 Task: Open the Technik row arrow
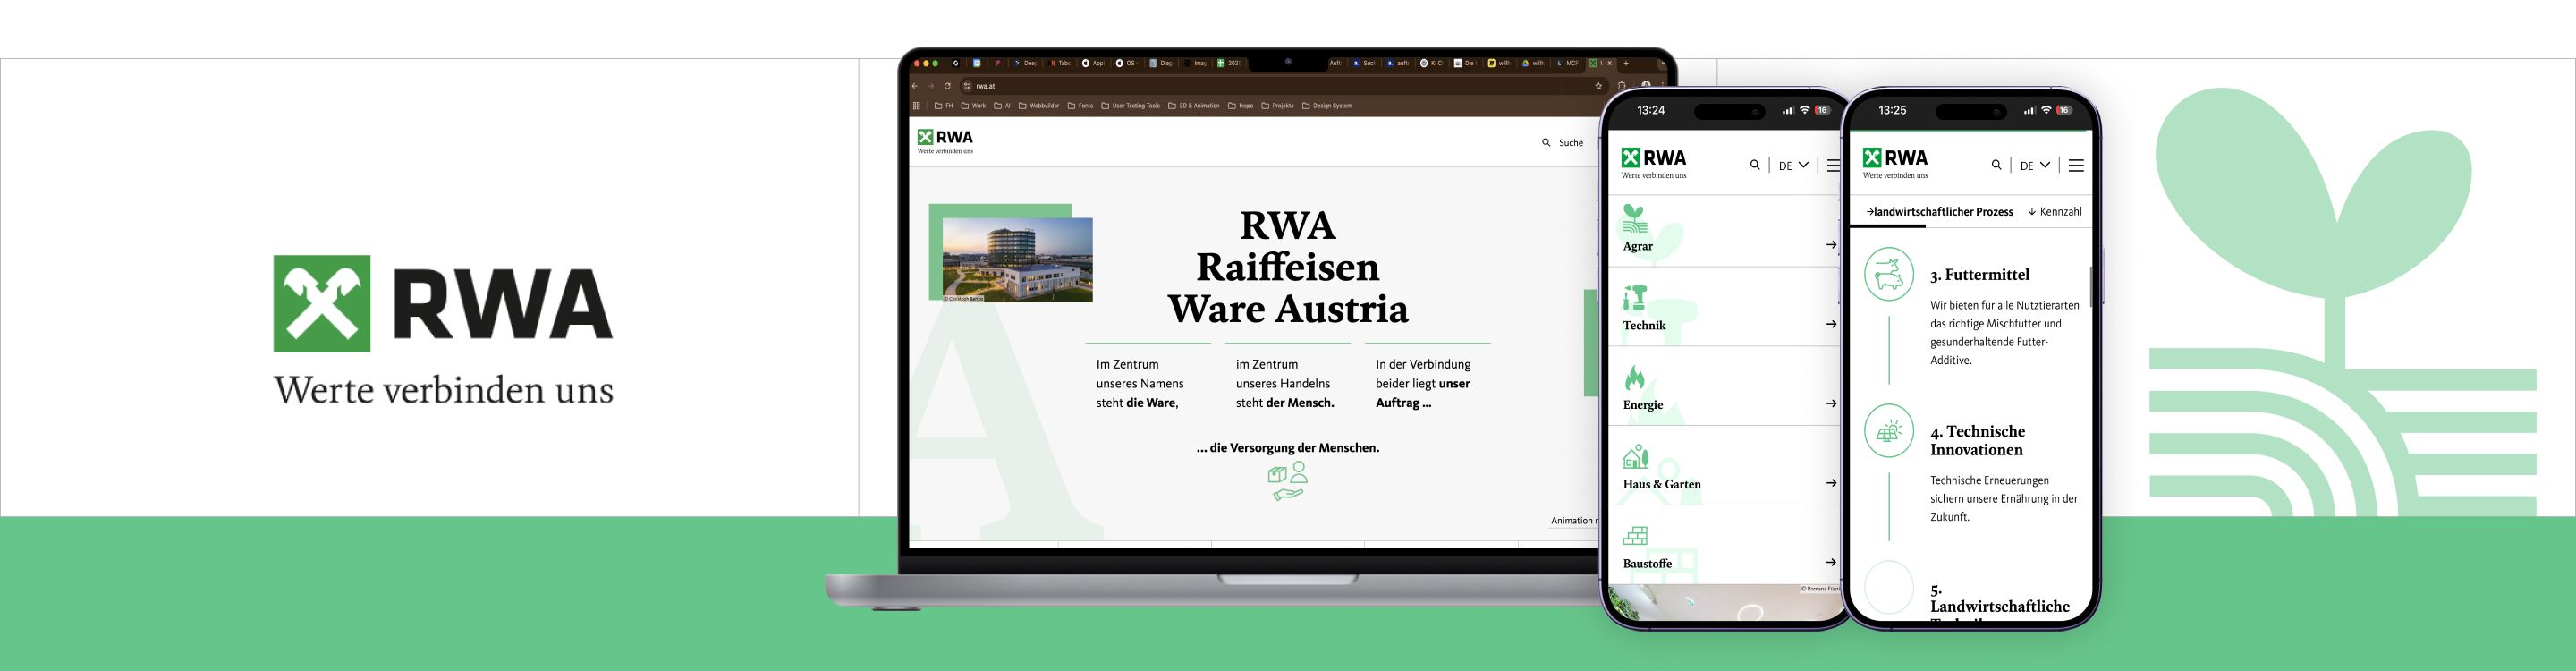click(x=1831, y=324)
